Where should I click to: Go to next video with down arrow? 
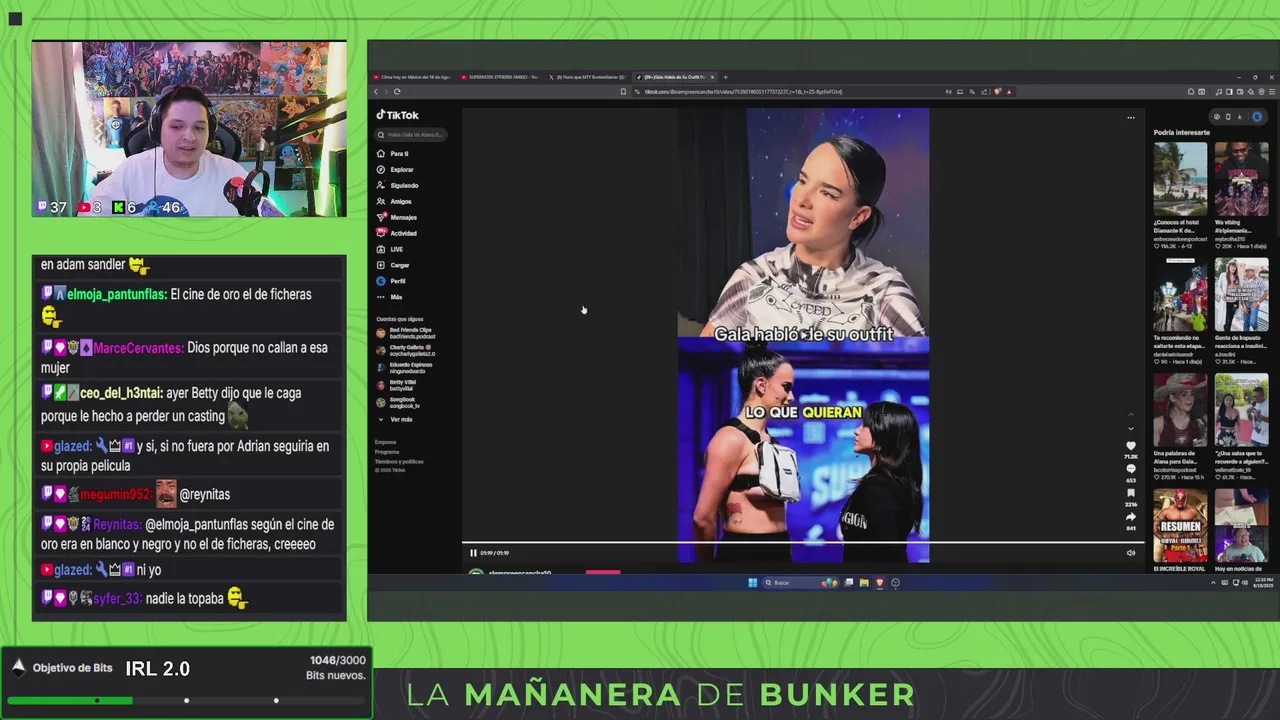[1131, 429]
